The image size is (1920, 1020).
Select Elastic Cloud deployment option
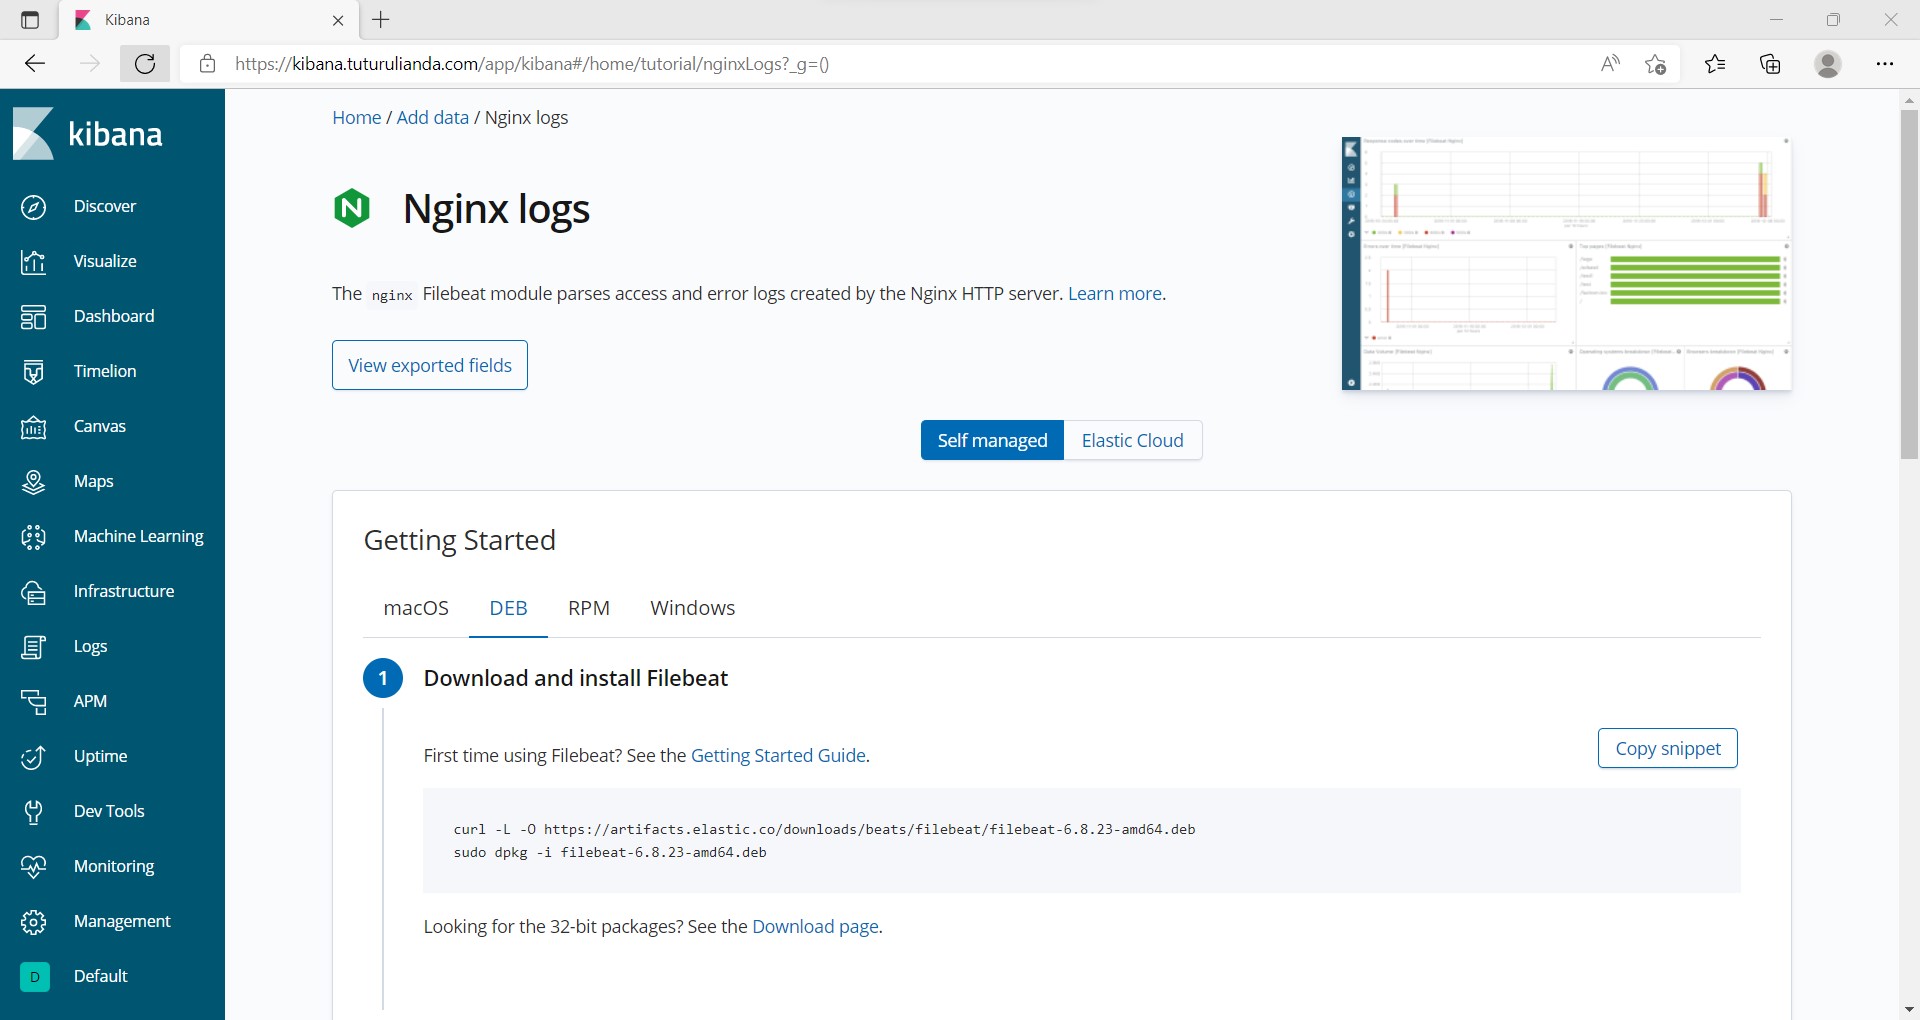click(1133, 441)
